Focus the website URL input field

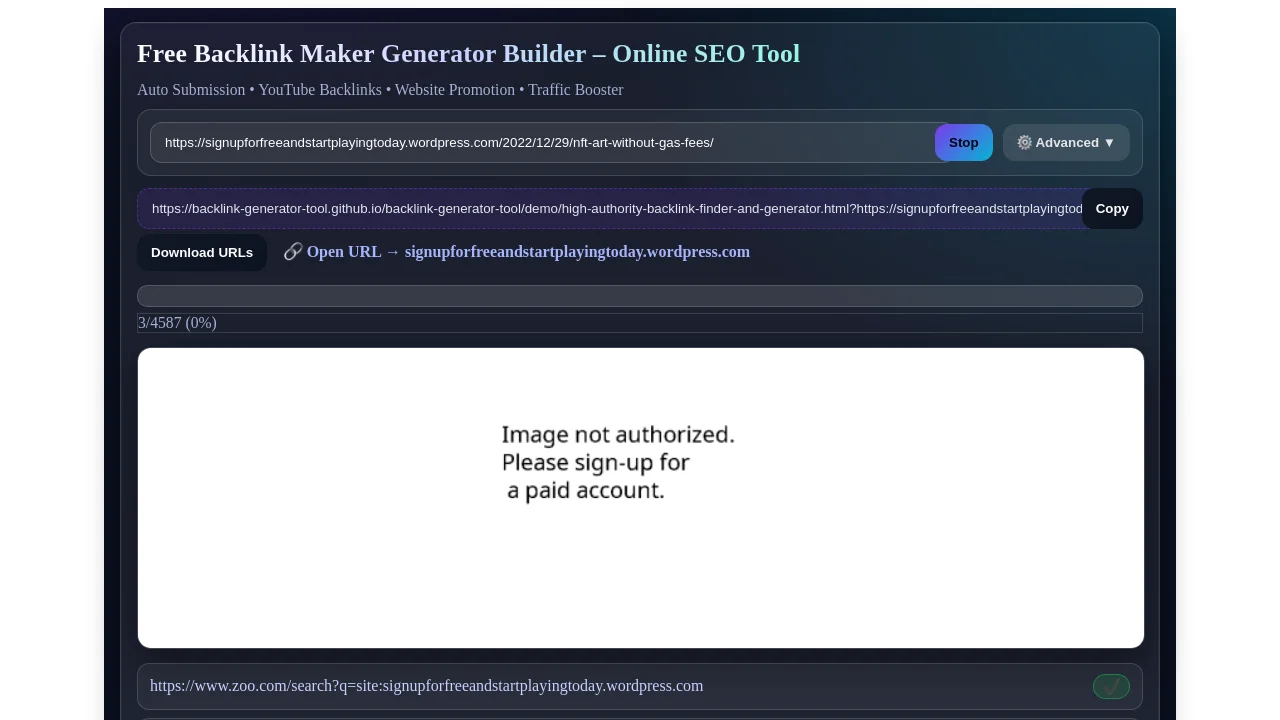point(548,143)
